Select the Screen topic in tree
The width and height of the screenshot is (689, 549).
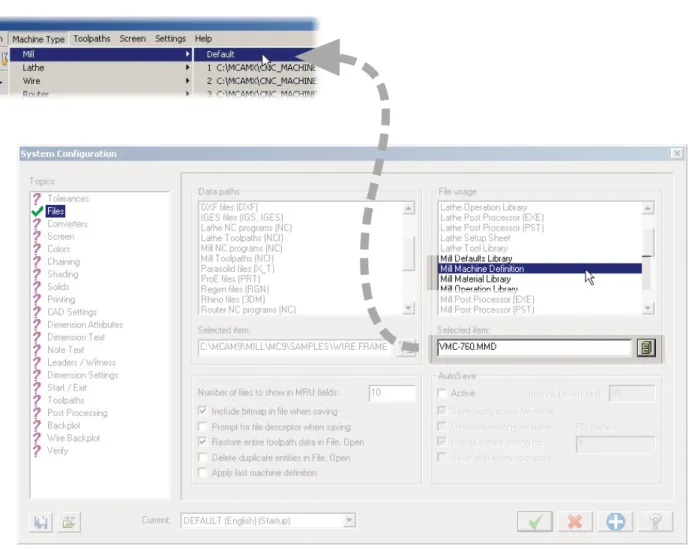point(61,236)
